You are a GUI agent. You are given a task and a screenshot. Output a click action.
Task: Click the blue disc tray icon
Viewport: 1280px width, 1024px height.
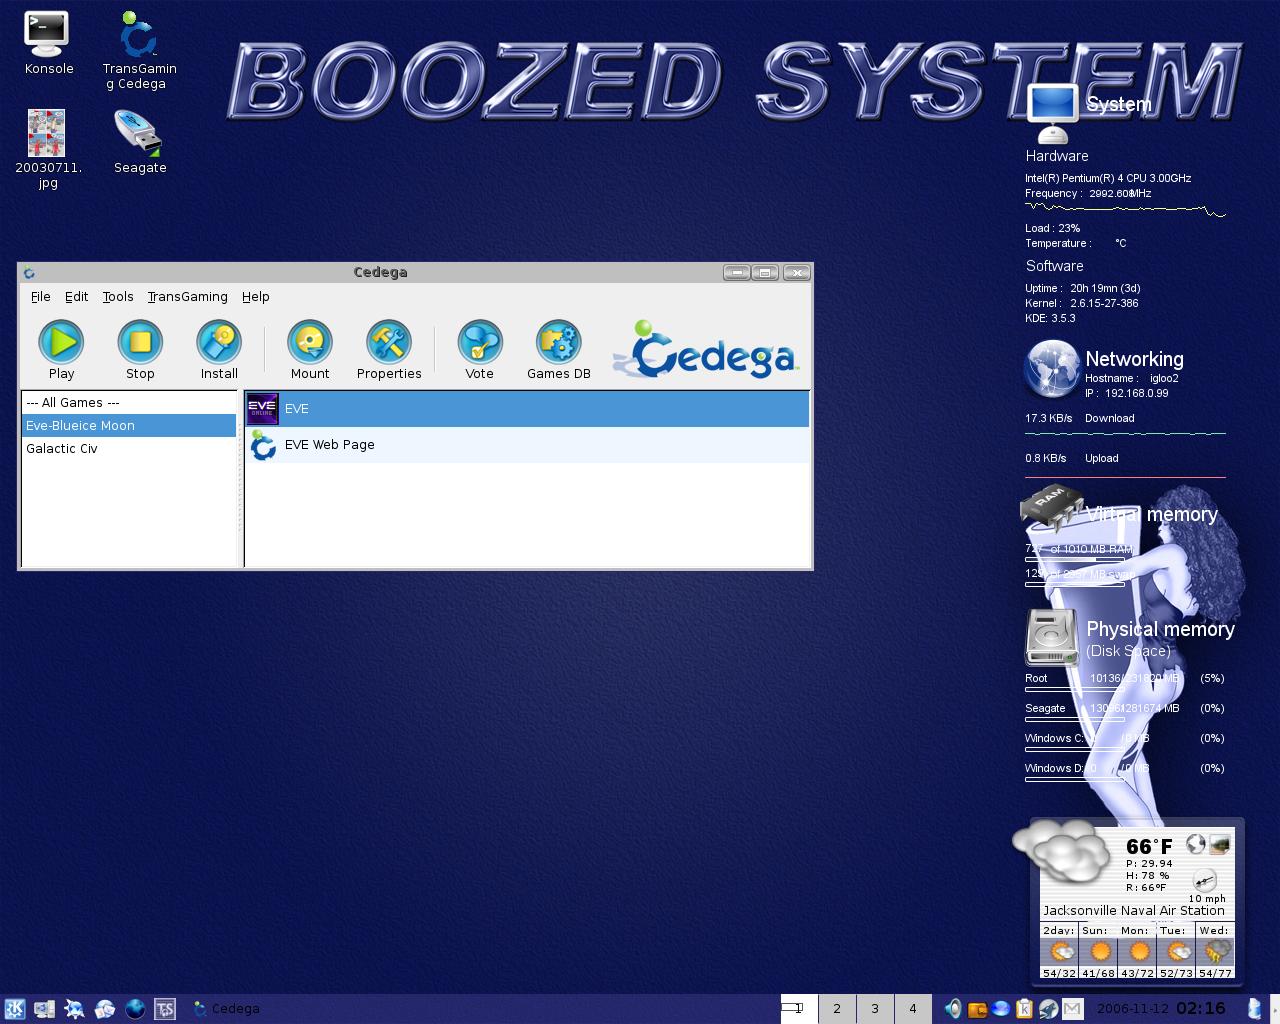click(x=1000, y=1009)
